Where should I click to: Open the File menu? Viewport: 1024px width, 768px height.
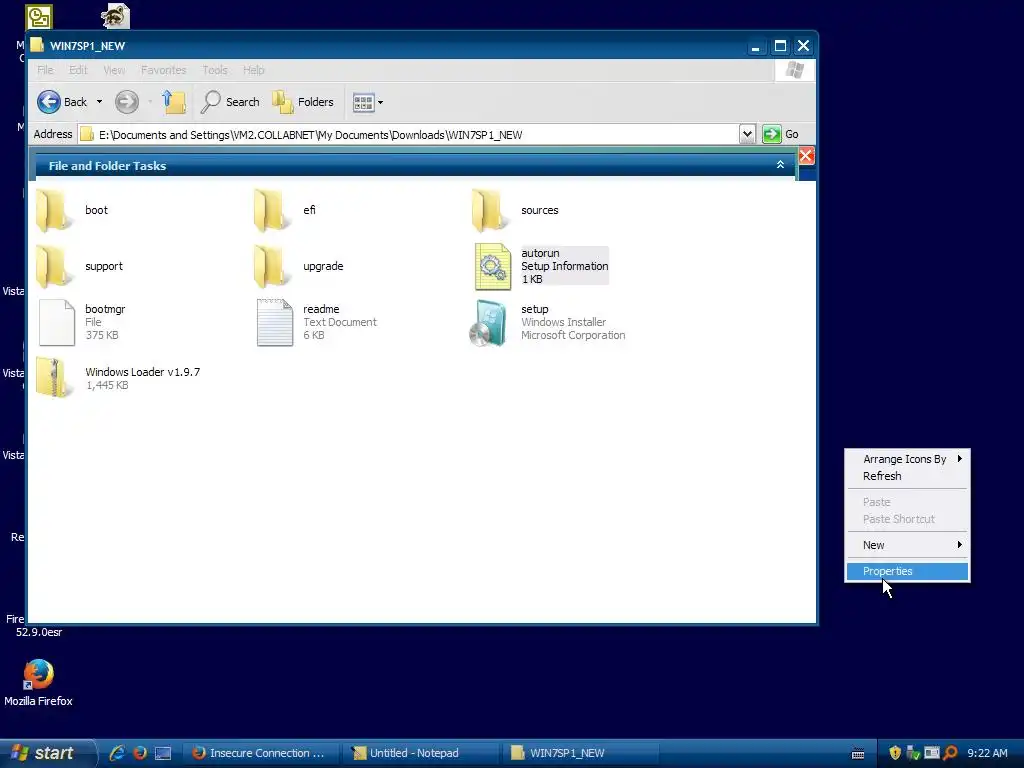tap(45, 70)
